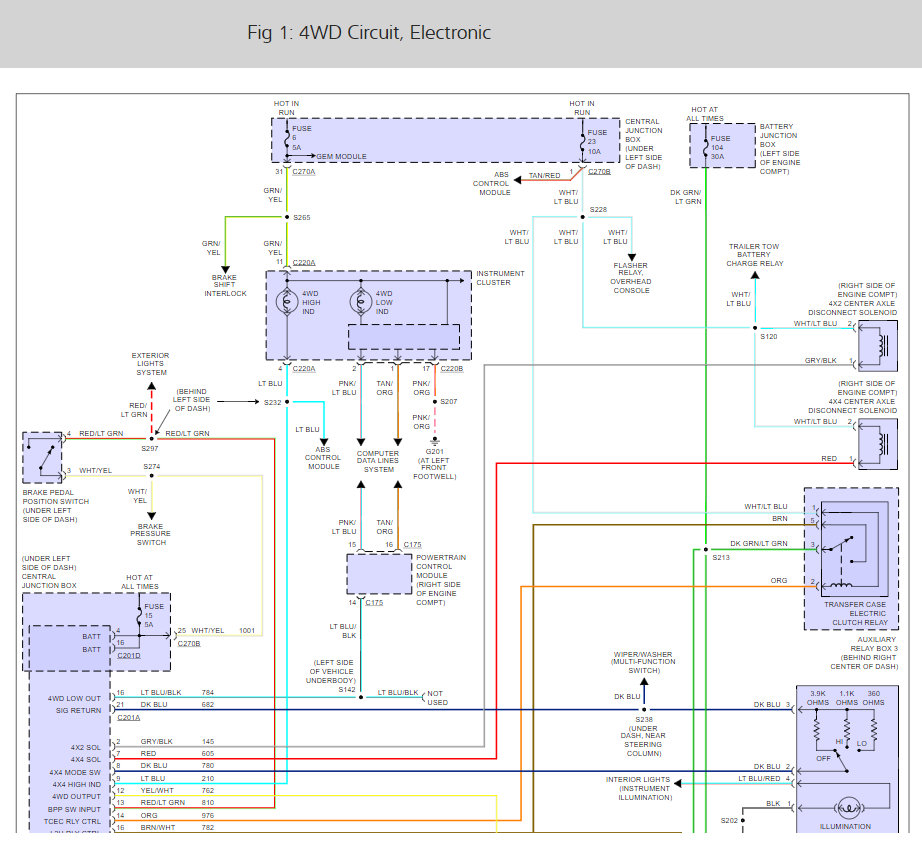This screenshot has width=922, height=851.
Task: Select the Fuse 104 30A symbol
Action: pyautogui.click(x=706, y=147)
